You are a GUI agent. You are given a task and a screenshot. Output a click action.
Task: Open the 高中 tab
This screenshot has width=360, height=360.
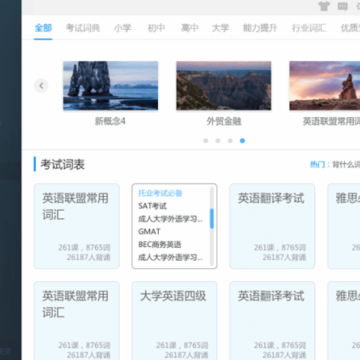click(190, 28)
